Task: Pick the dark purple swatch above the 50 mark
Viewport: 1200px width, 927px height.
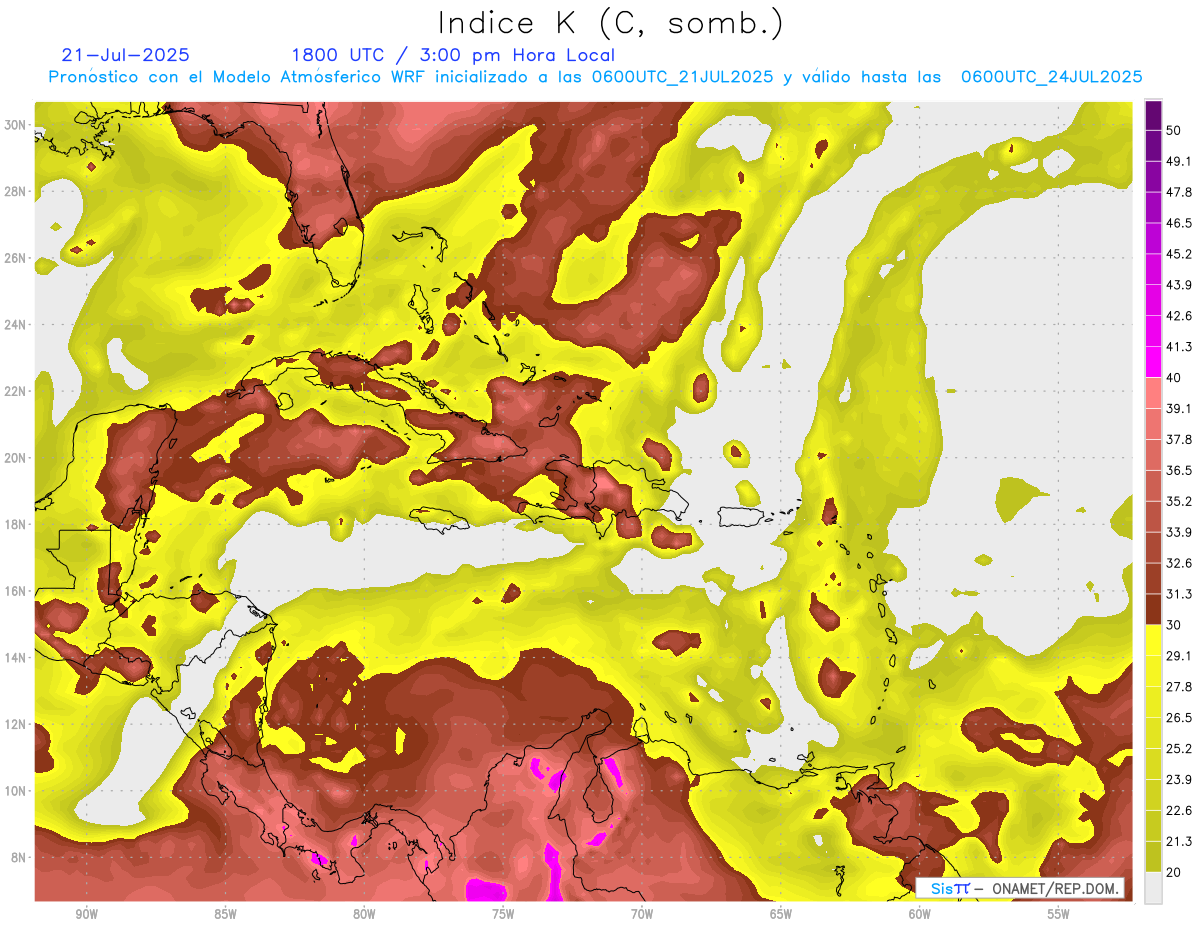Action: 1153,115
